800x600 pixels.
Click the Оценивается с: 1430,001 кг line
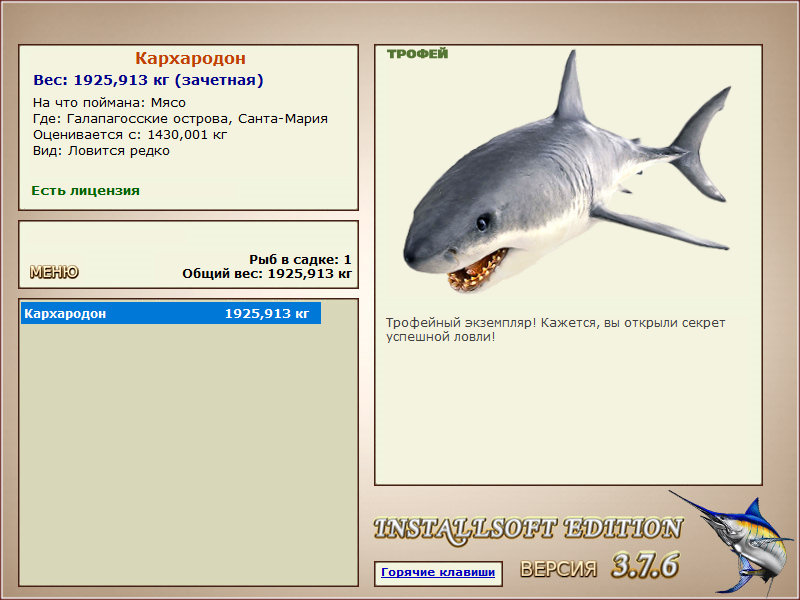(130, 135)
